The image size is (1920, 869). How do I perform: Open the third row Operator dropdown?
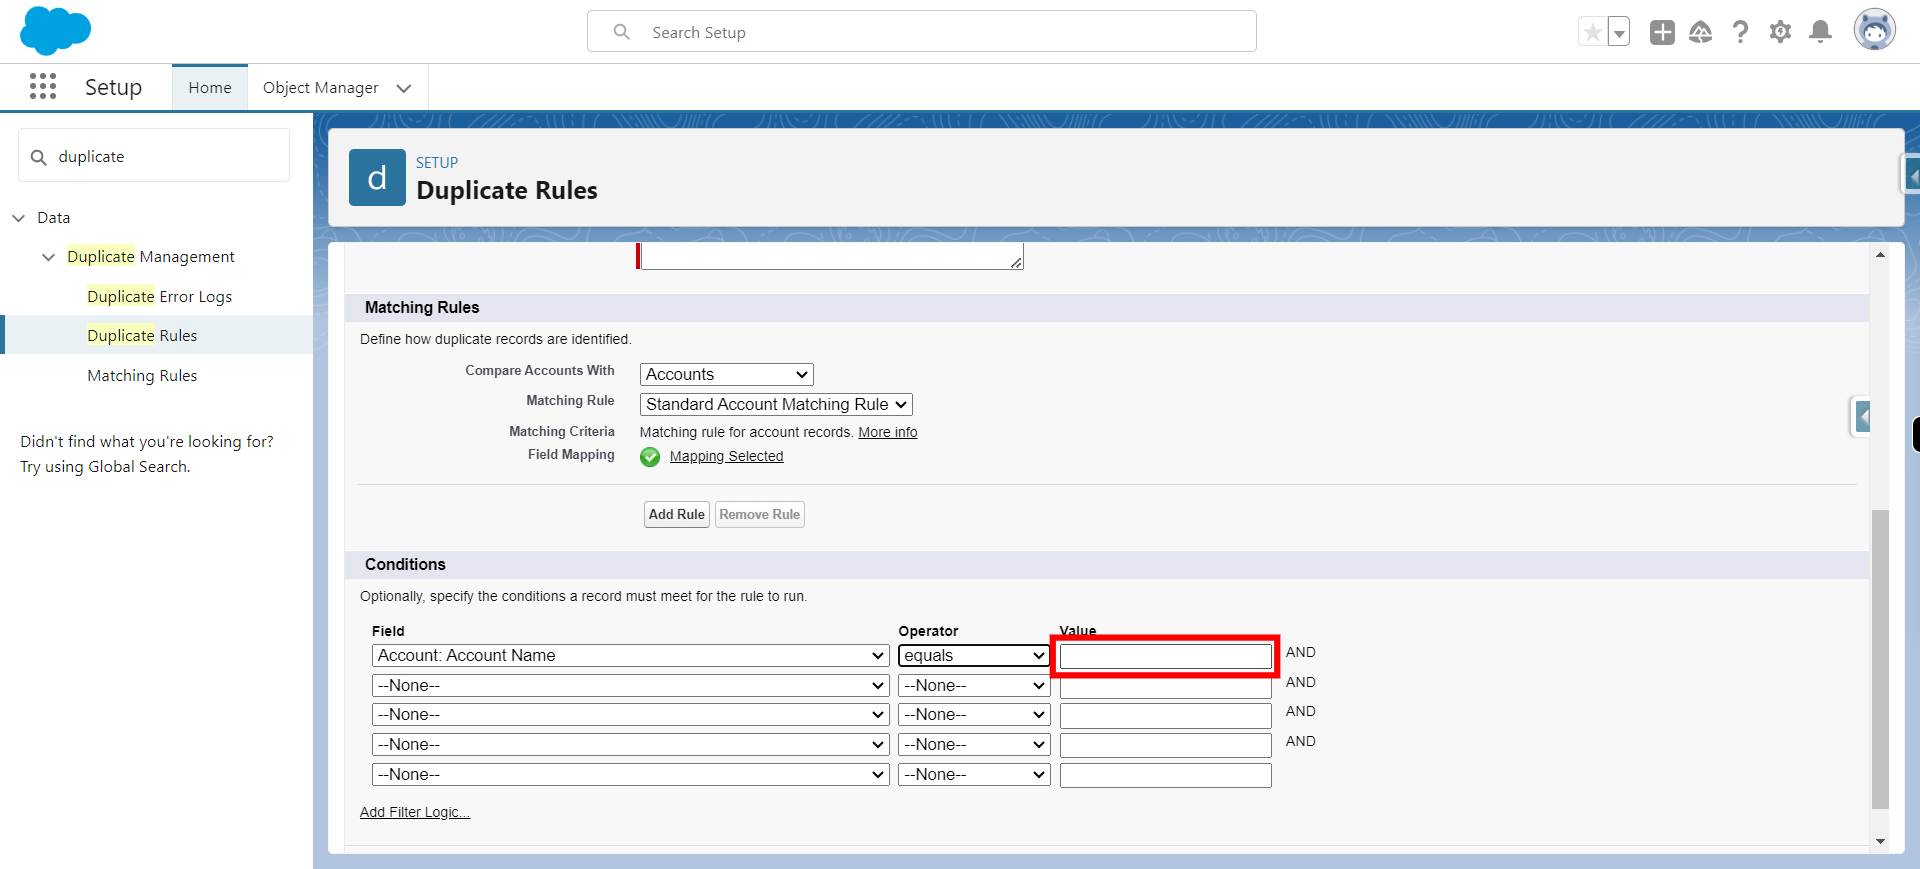974,715
